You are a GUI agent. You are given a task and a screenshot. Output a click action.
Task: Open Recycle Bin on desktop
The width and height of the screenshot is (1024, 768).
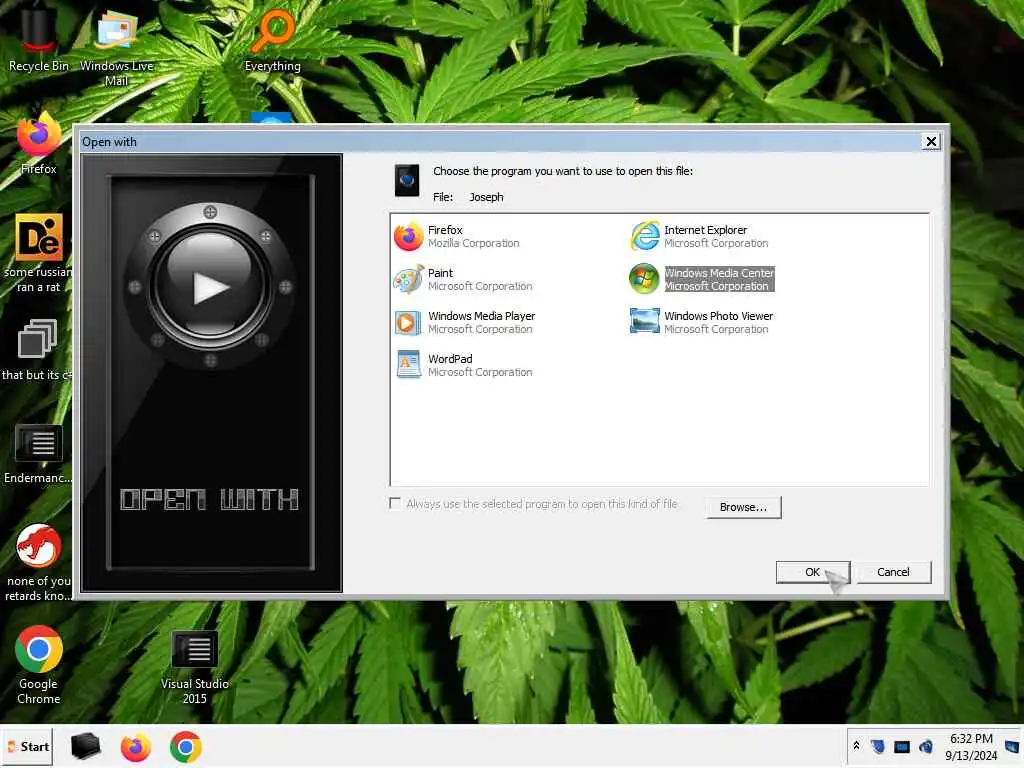click(x=38, y=39)
